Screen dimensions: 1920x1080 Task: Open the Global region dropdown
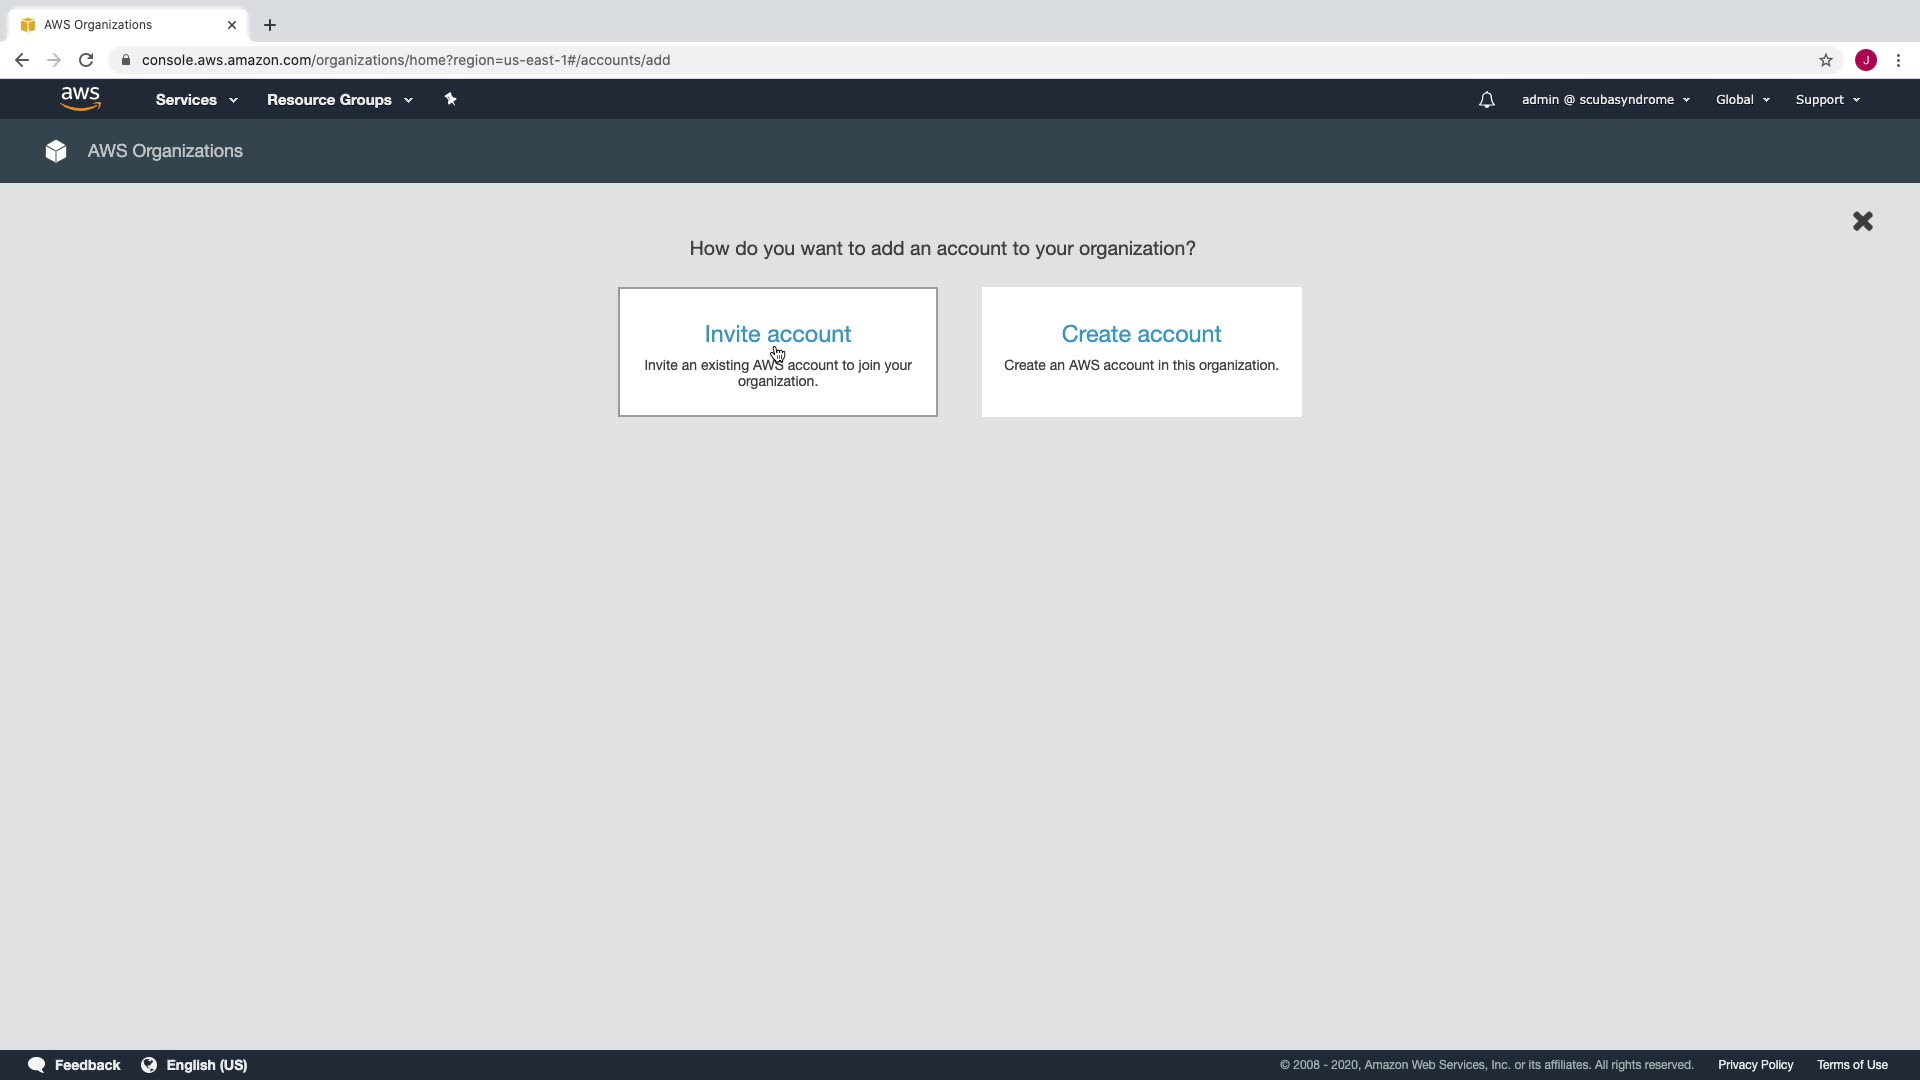point(1742,100)
